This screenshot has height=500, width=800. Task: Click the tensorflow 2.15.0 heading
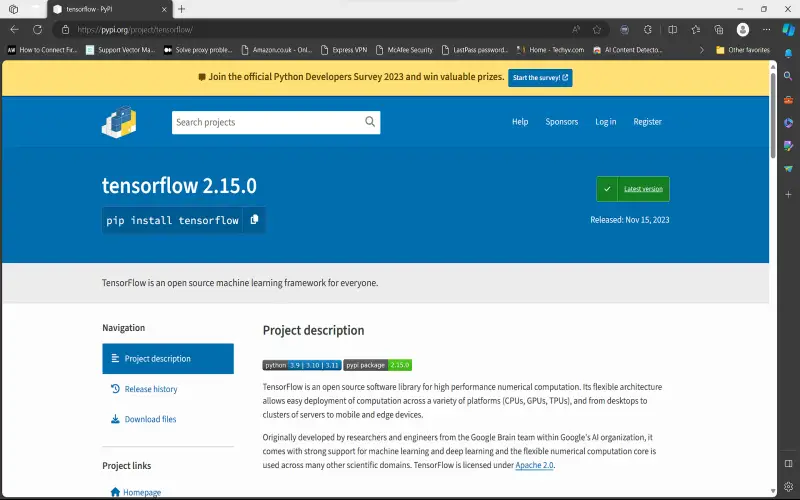(x=179, y=186)
